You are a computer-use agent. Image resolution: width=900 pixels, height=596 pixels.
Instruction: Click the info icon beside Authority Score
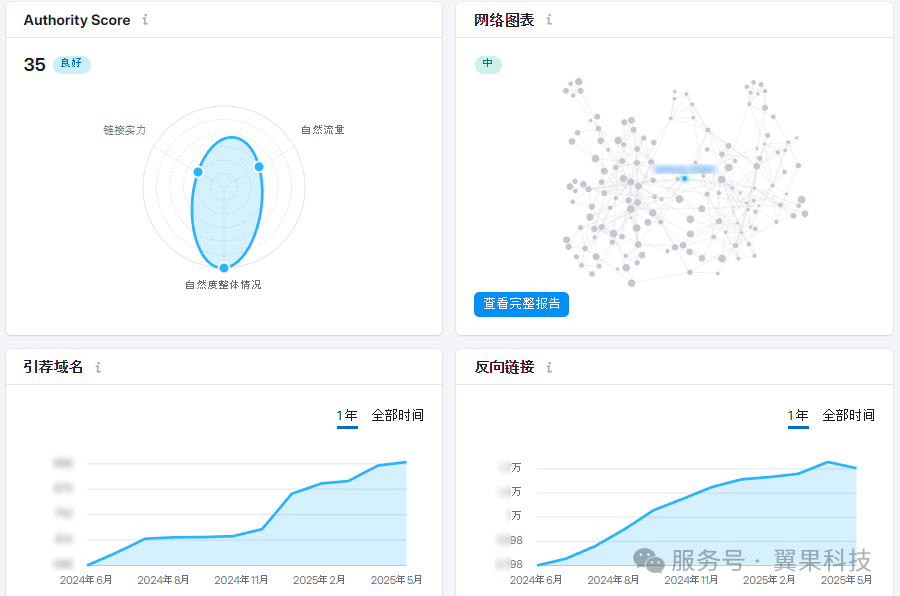[x=145, y=20]
